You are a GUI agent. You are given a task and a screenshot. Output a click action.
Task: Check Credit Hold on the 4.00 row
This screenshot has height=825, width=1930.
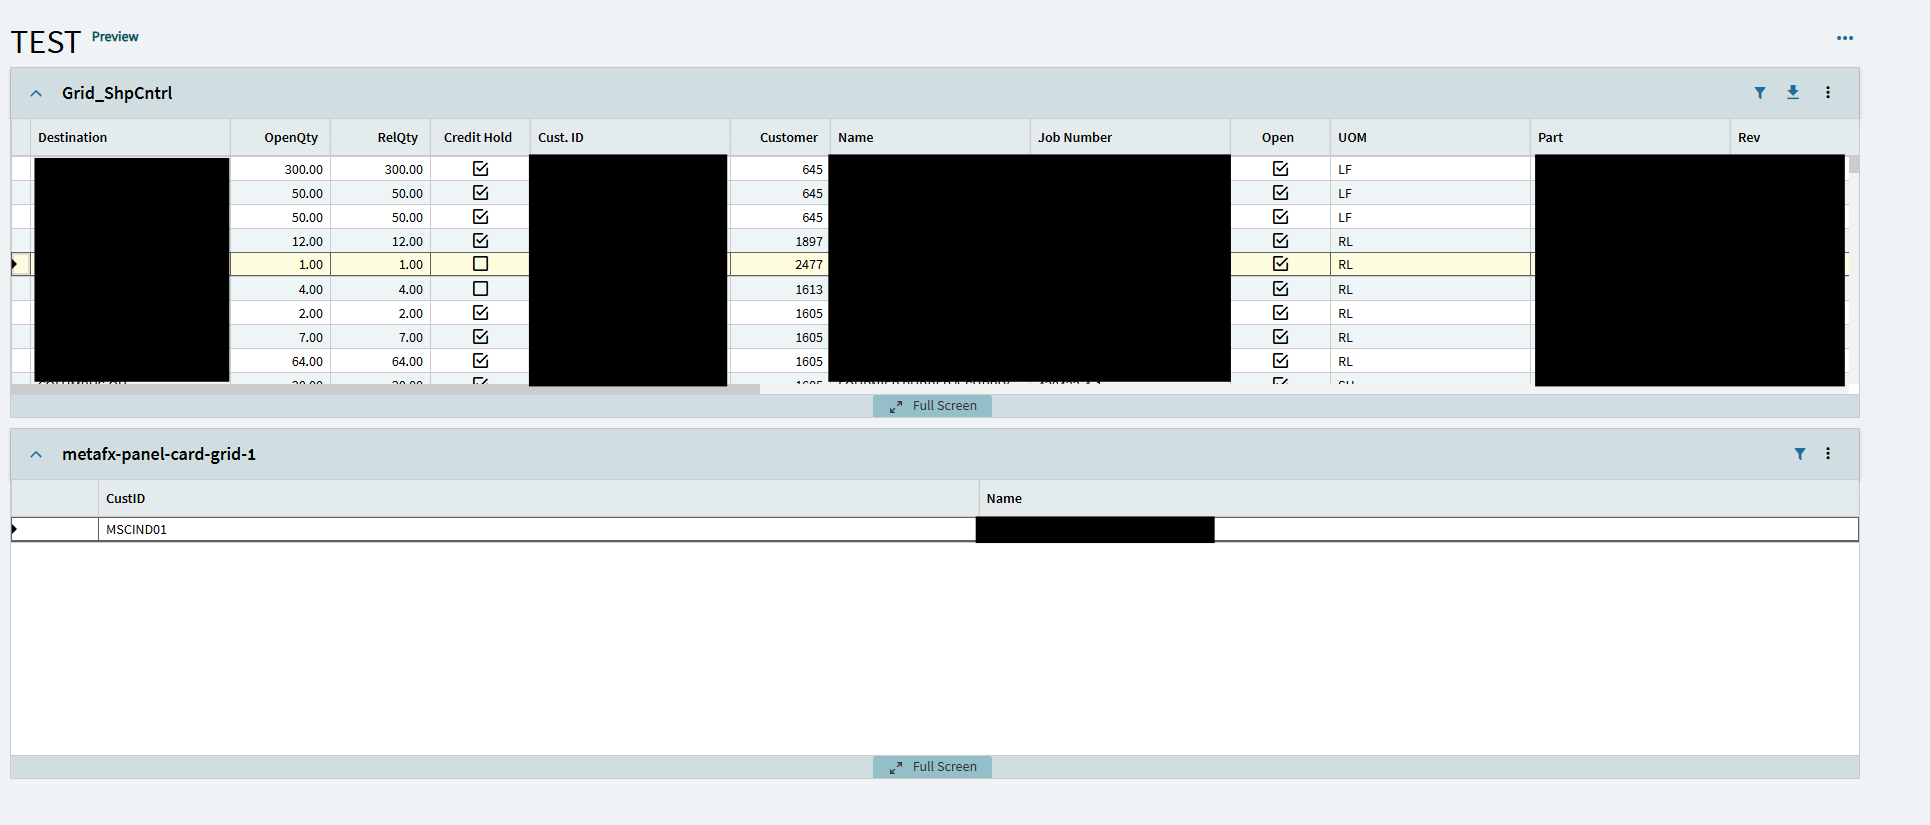(481, 289)
